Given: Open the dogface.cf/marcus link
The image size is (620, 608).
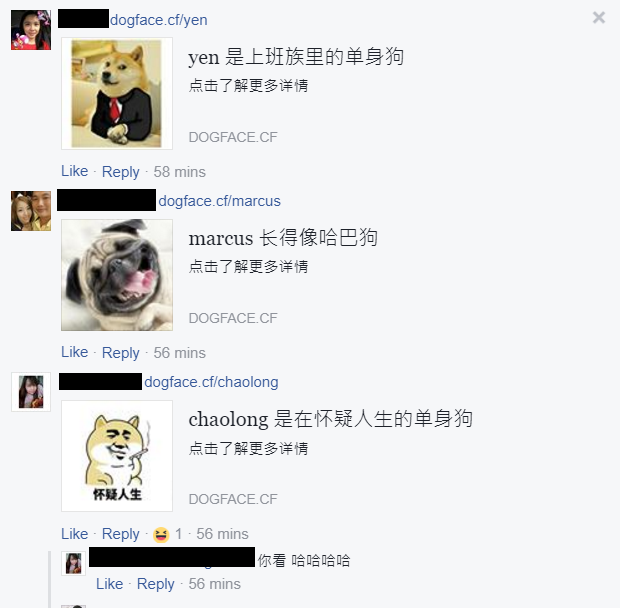Looking at the screenshot, I should (219, 201).
